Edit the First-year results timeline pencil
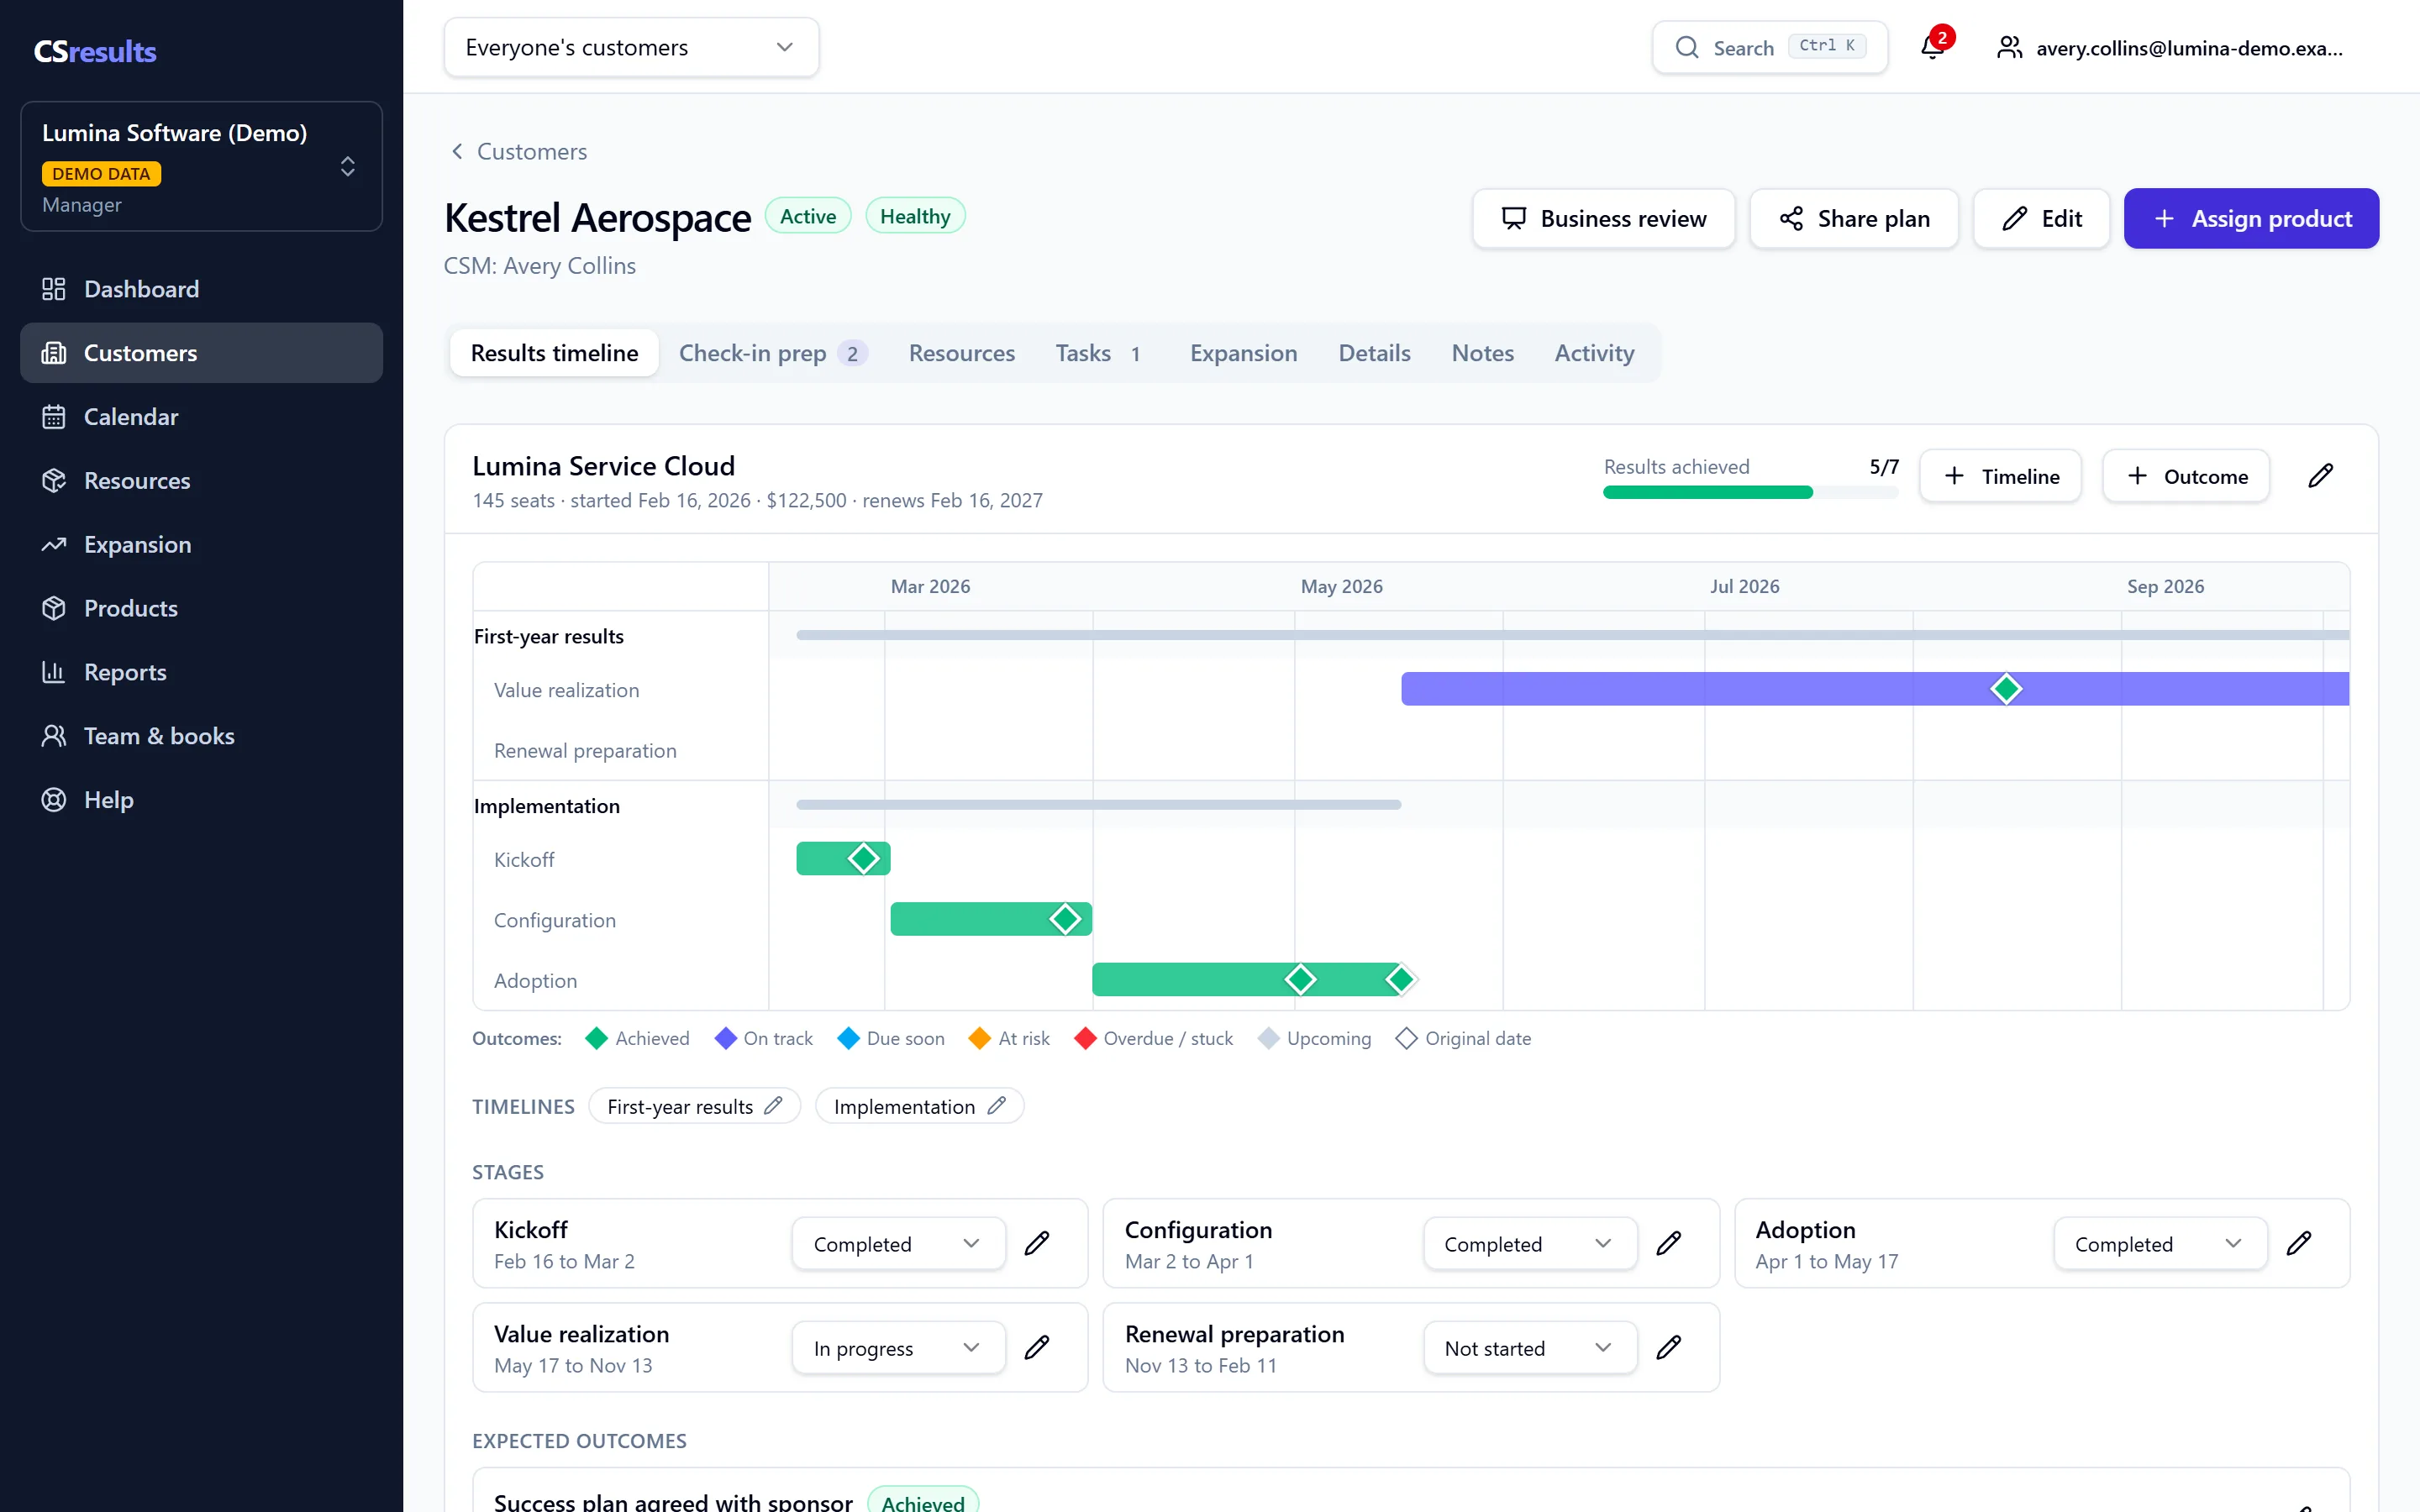The width and height of the screenshot is (2420, 1512). coord(773,1106)
